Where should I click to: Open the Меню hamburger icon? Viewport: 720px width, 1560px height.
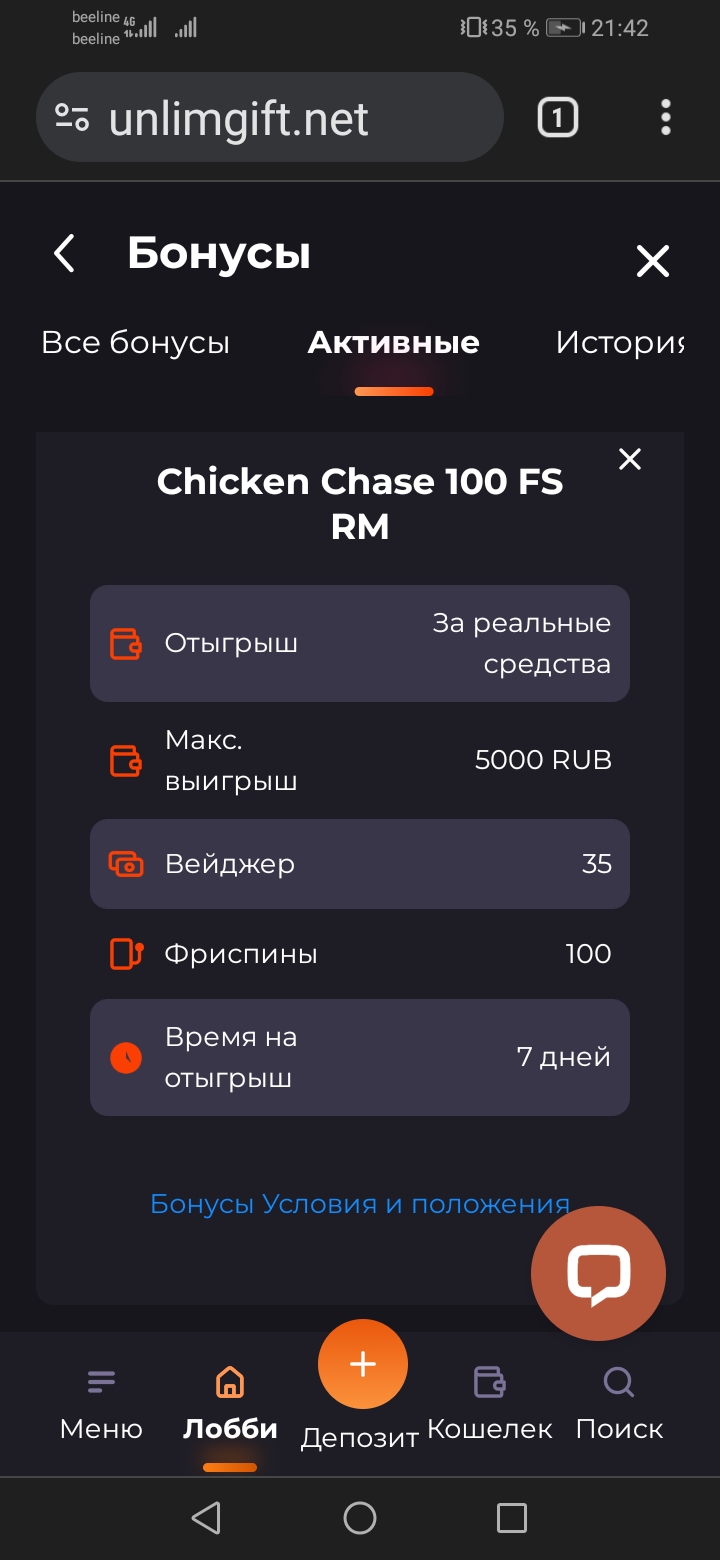pos(101,1382)
